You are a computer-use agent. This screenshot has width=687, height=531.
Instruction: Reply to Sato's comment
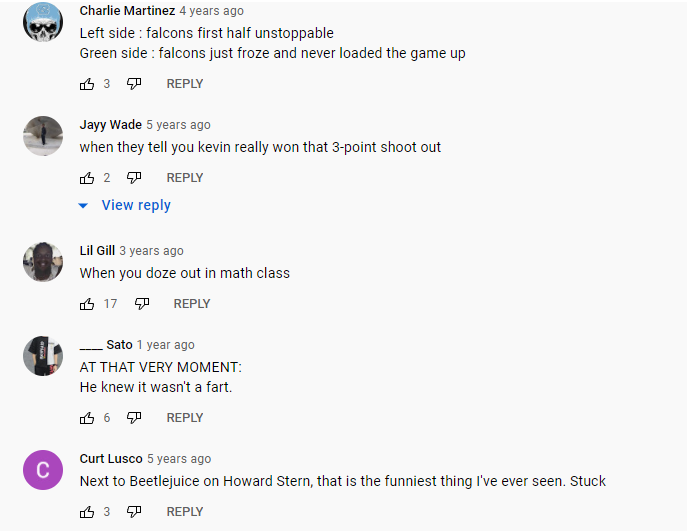185,418
